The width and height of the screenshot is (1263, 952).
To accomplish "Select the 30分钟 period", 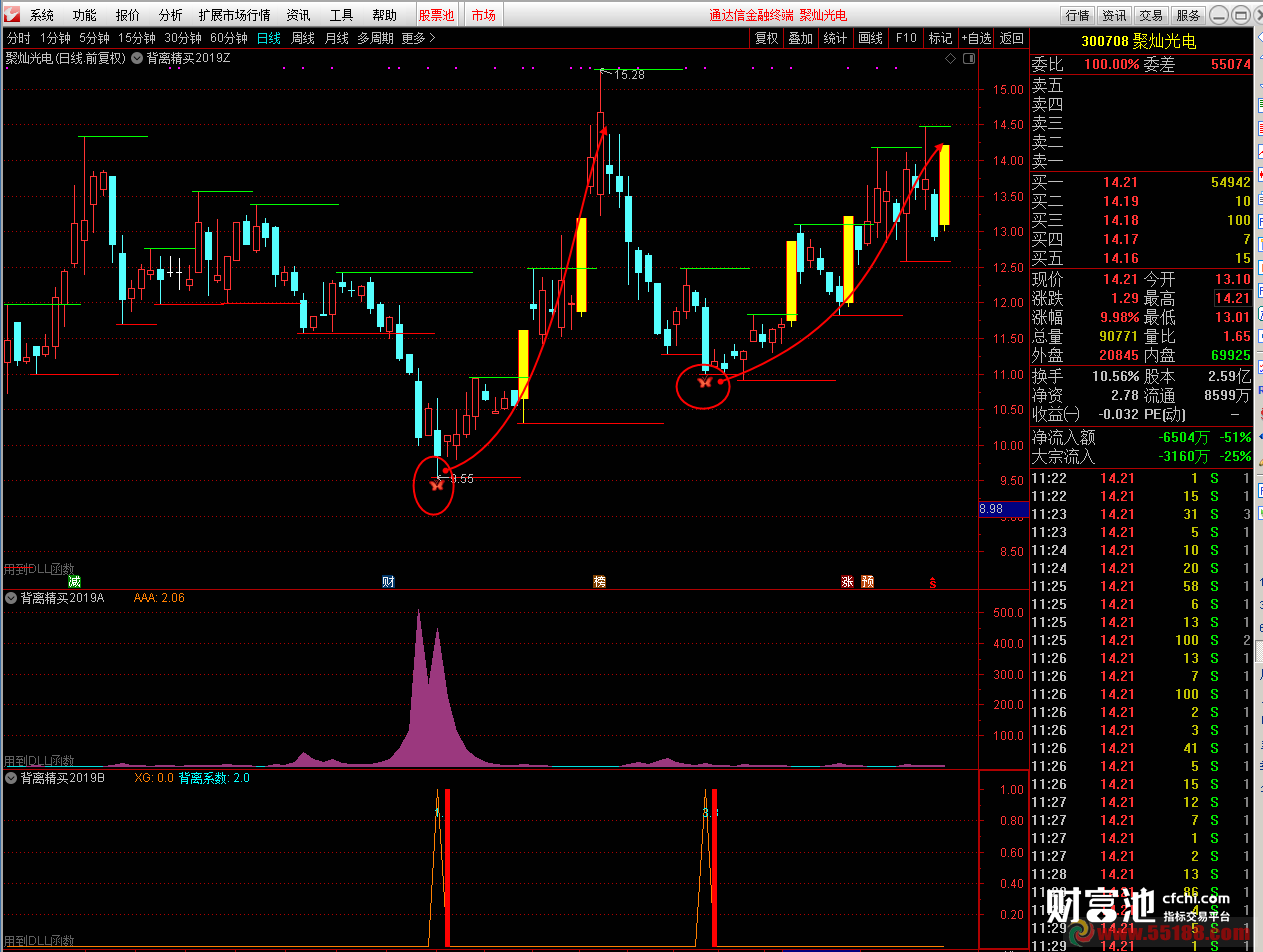I will (183, 38).
